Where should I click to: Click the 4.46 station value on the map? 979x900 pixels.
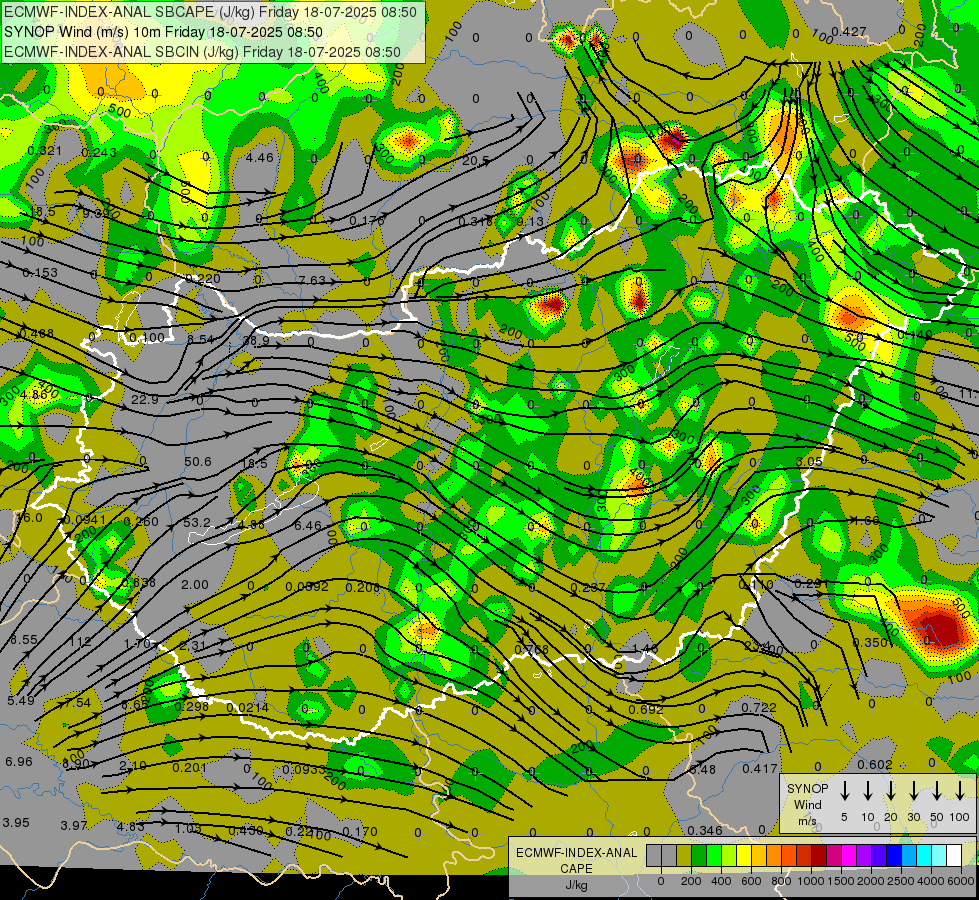point(259,157)
